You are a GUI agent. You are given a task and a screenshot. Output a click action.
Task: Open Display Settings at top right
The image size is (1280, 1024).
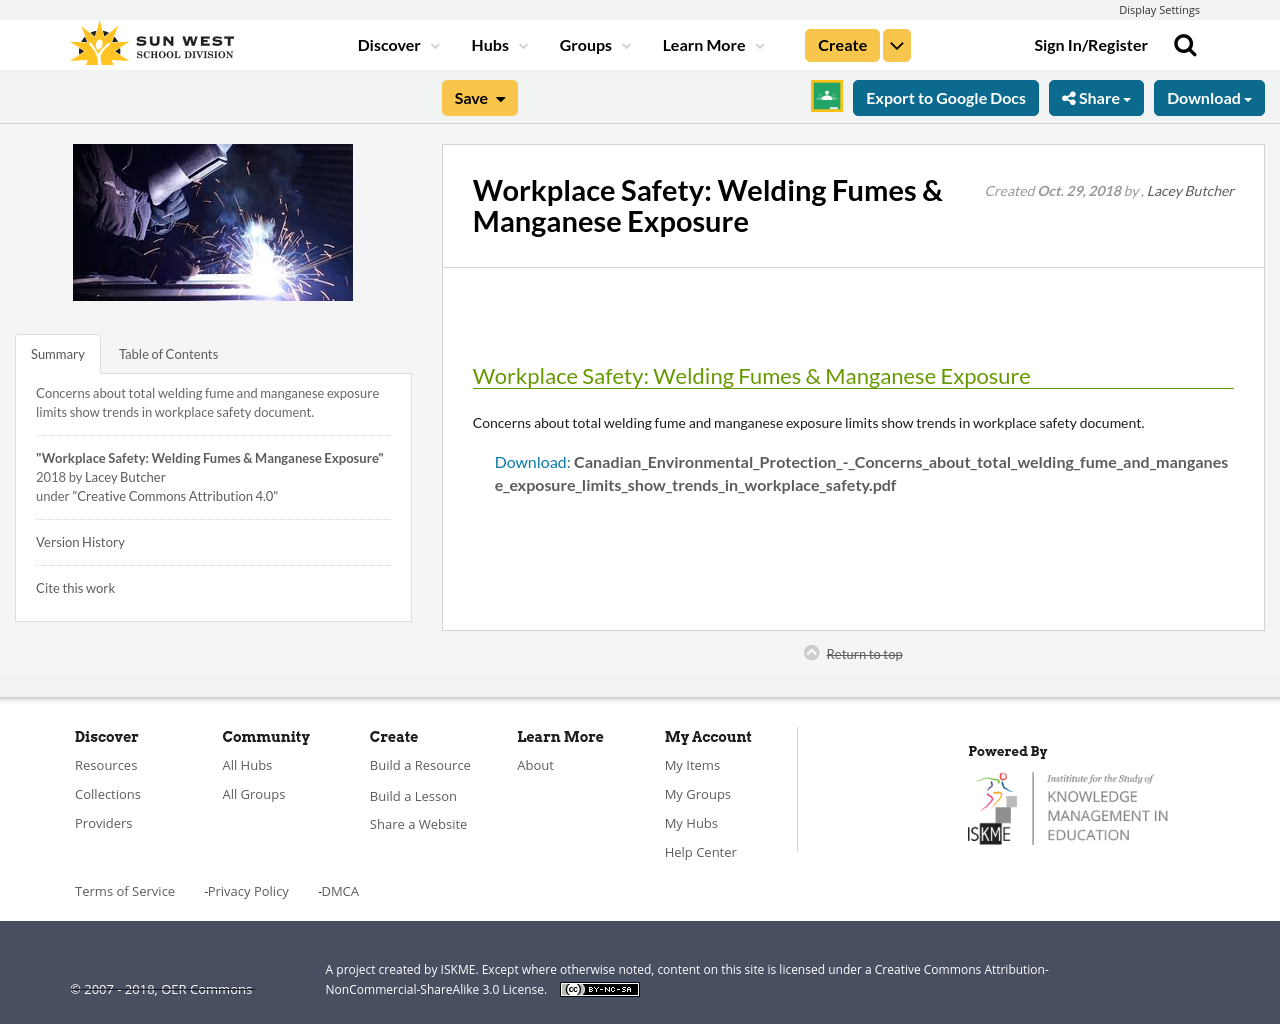(x=1159, y=9)
